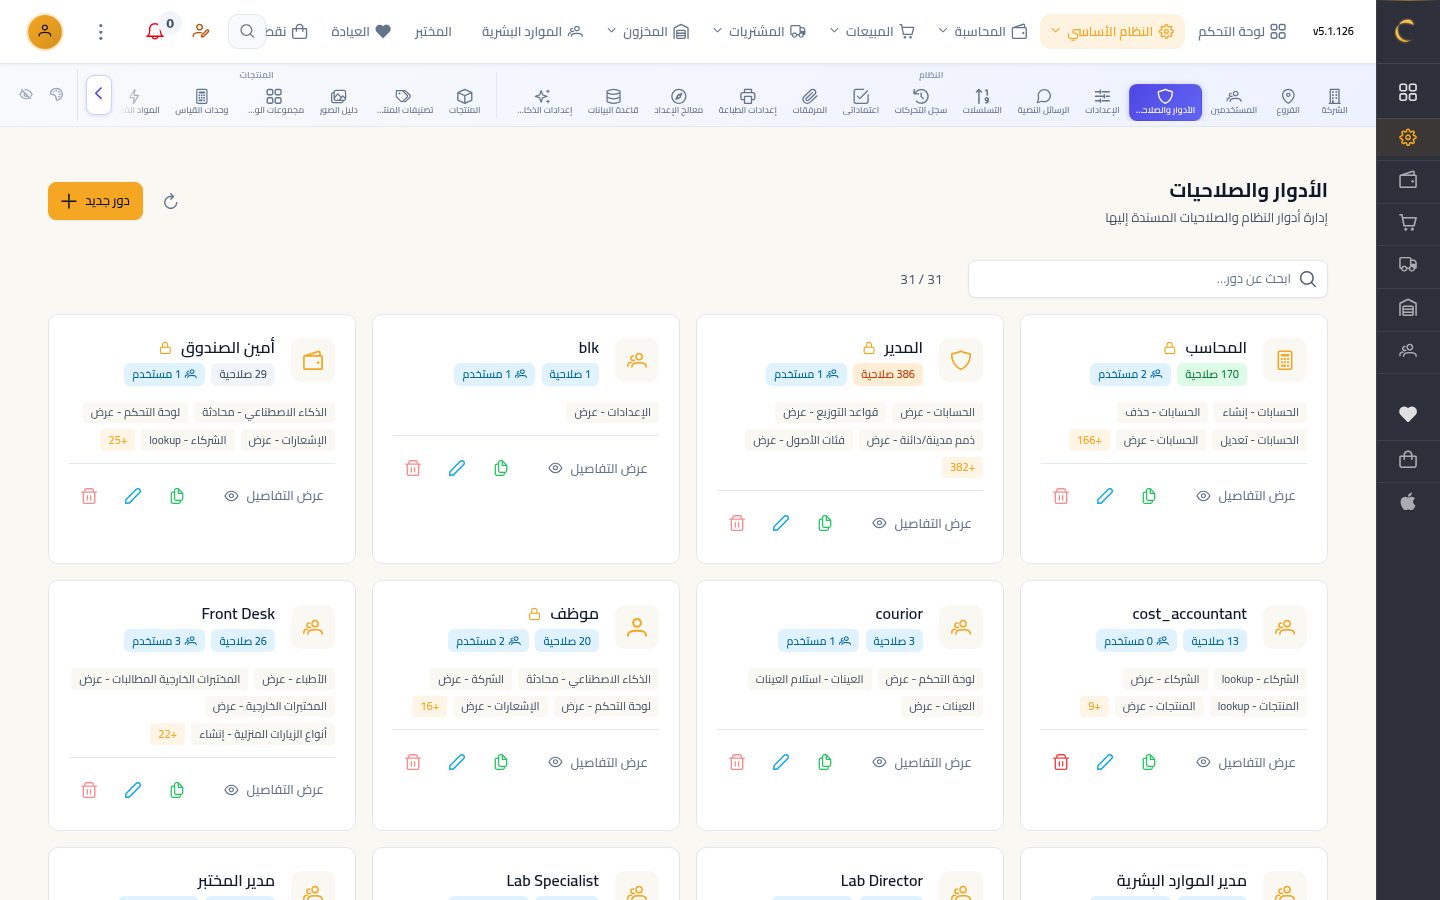The image size is (1440, 900).
Task: Click the pencil icon on the courior card
Action: (x=781, y=762)
